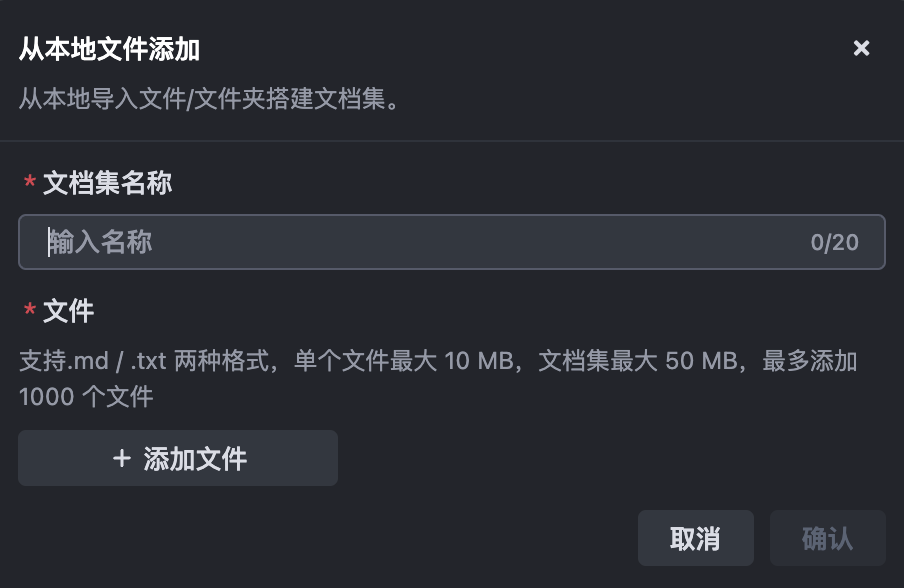Click the 文件 section label
This screenshot has height=588, width=904.
(x=69, y=311)
